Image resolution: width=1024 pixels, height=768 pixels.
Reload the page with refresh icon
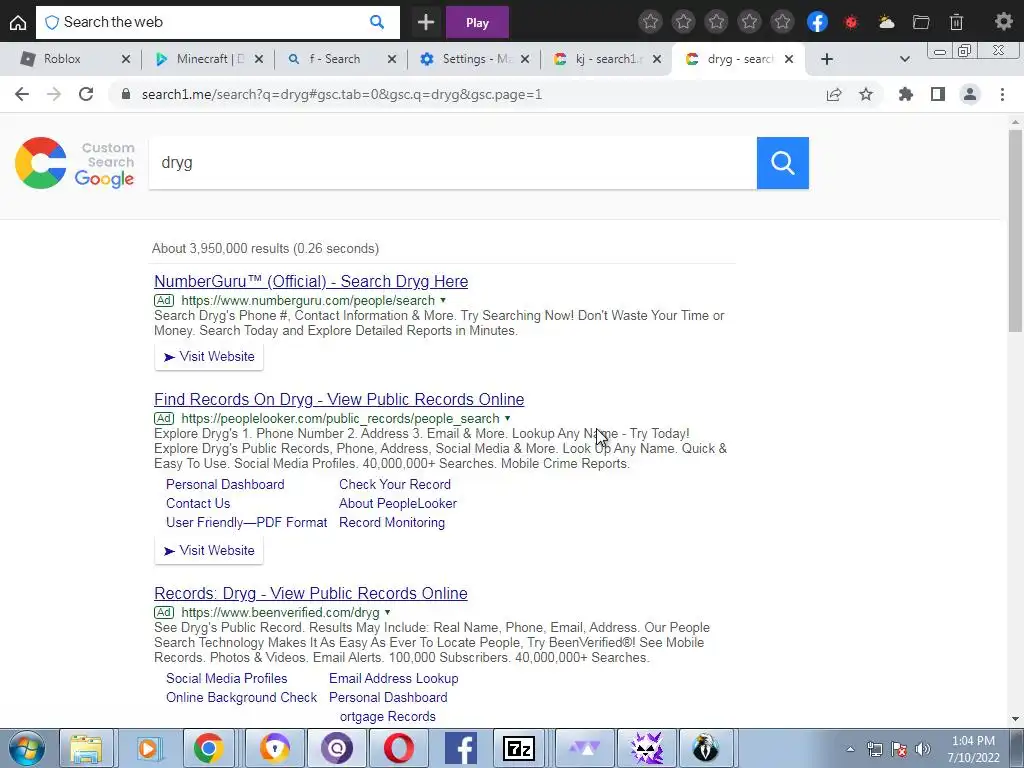[x=86, y=94]
